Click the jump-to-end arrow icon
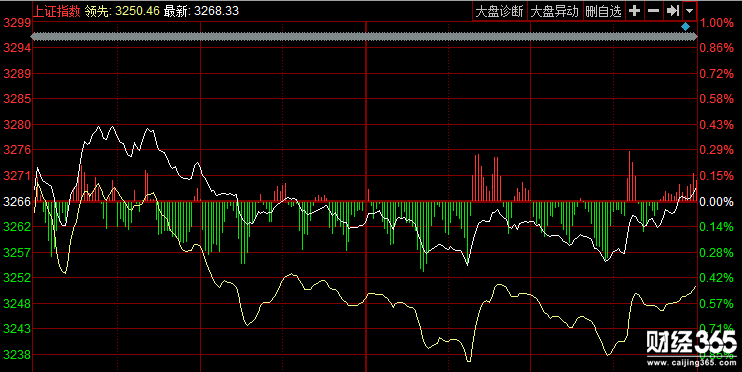The width and height of the screenshot is (742, 372). [672, 10]
